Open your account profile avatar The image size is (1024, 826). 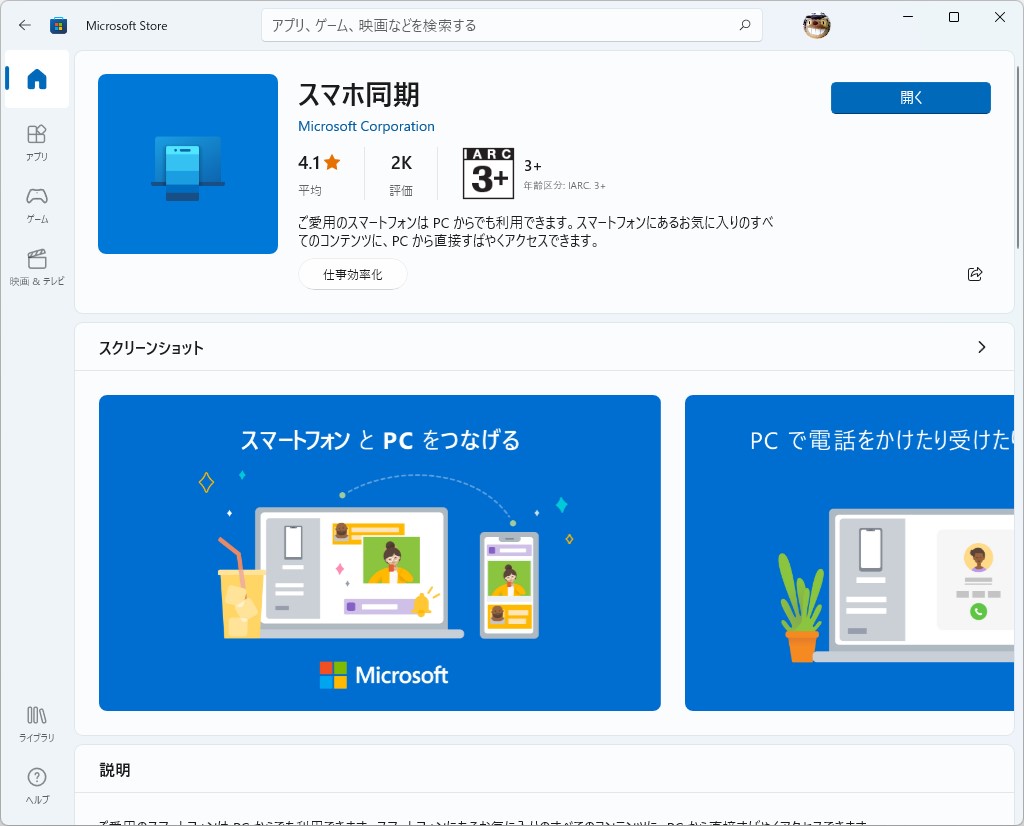tap(816, 25)
